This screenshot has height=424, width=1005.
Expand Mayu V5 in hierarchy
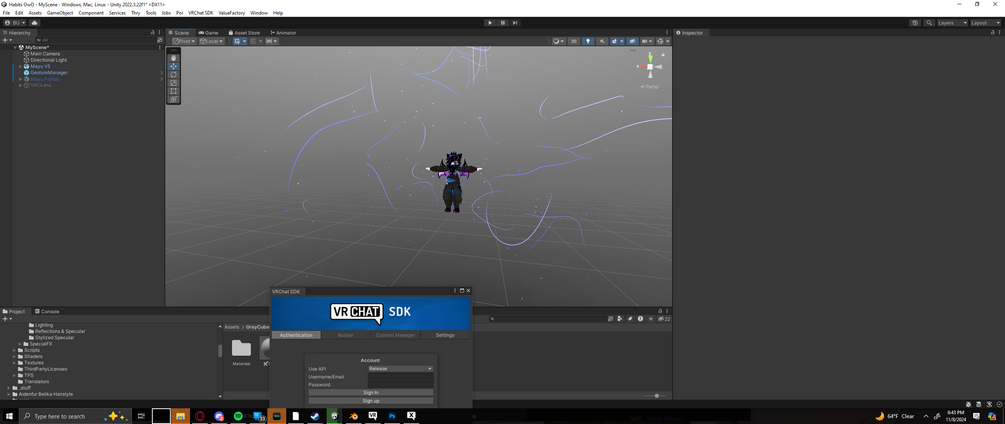21,66
